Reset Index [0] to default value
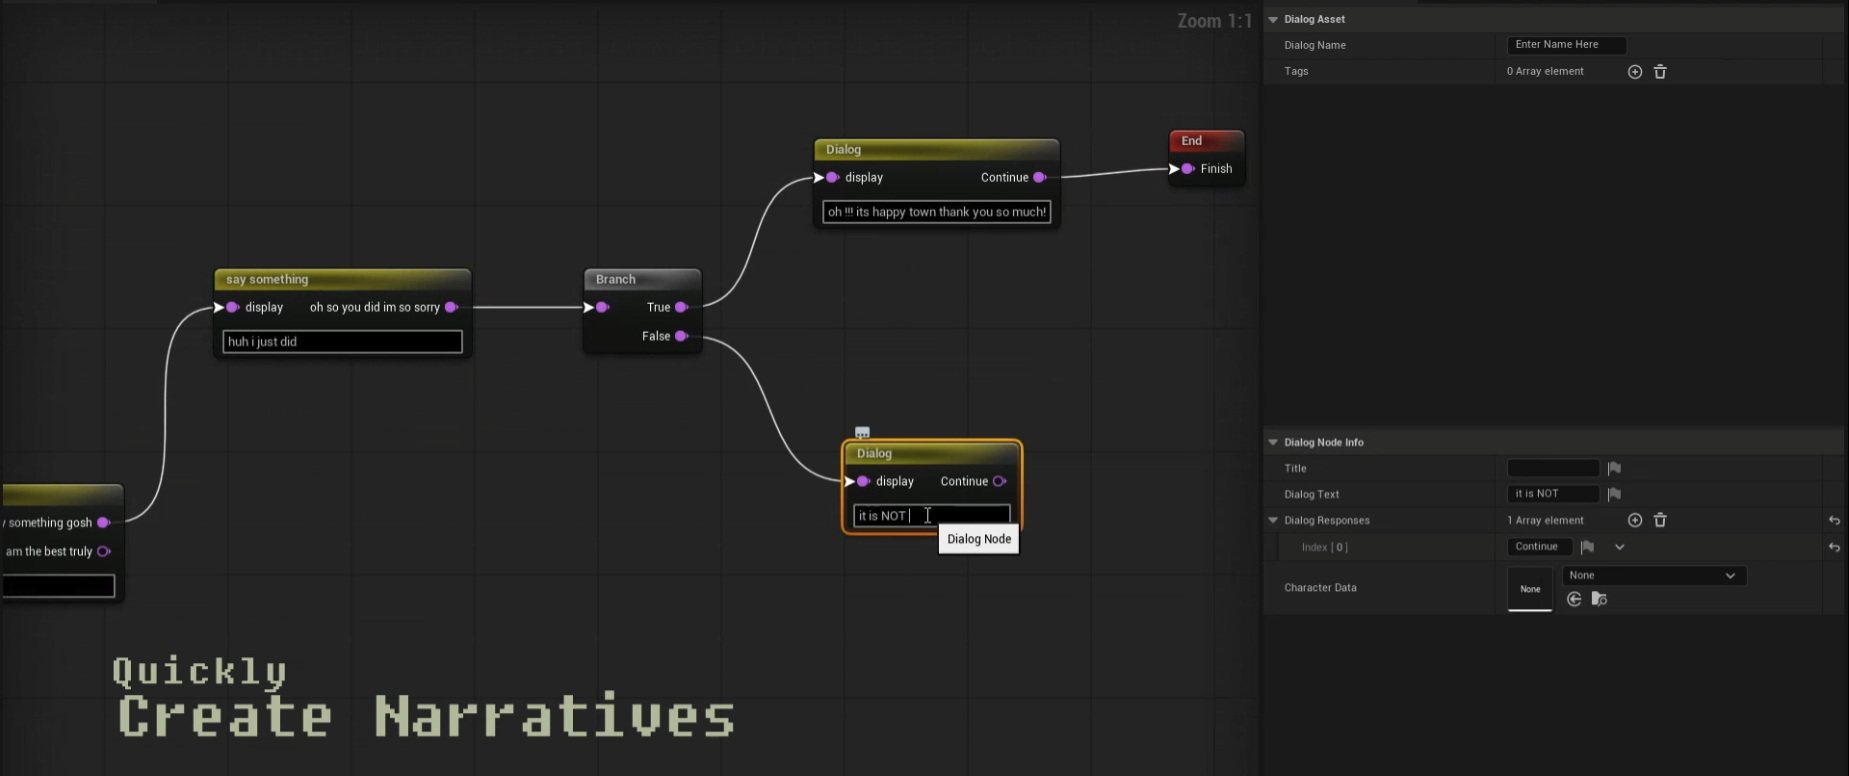The image size is (1849, 776). coord(1834,547)
